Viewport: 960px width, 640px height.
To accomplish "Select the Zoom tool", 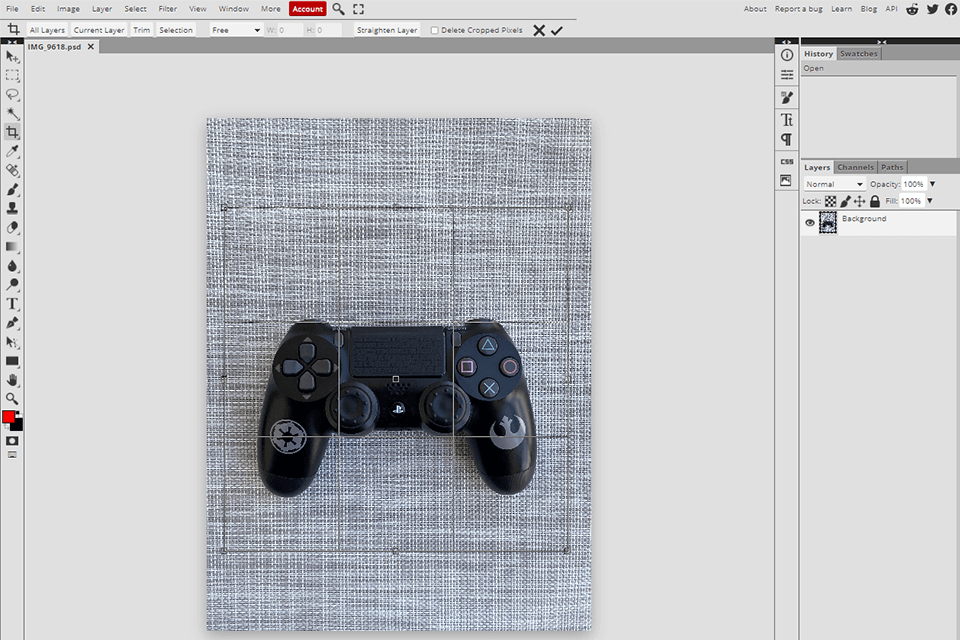I will tap(12, 399).
